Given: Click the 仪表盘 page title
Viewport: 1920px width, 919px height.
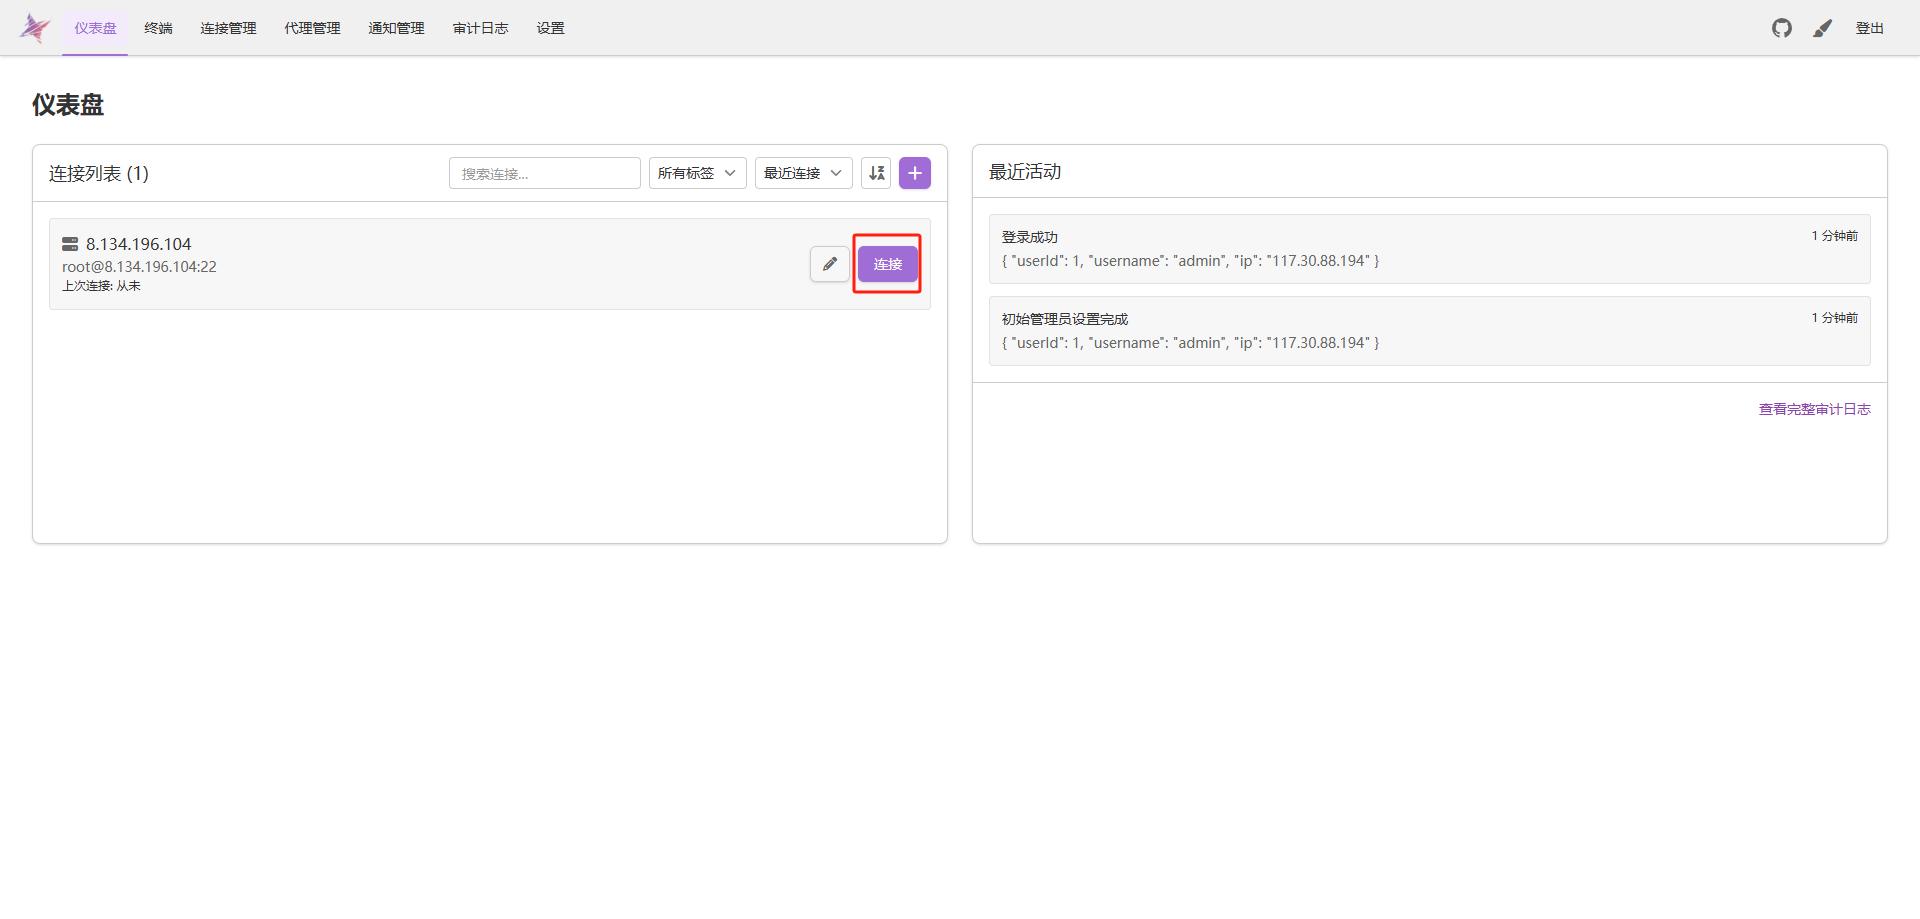Looking at the screenshot, I should pos(68,105).
